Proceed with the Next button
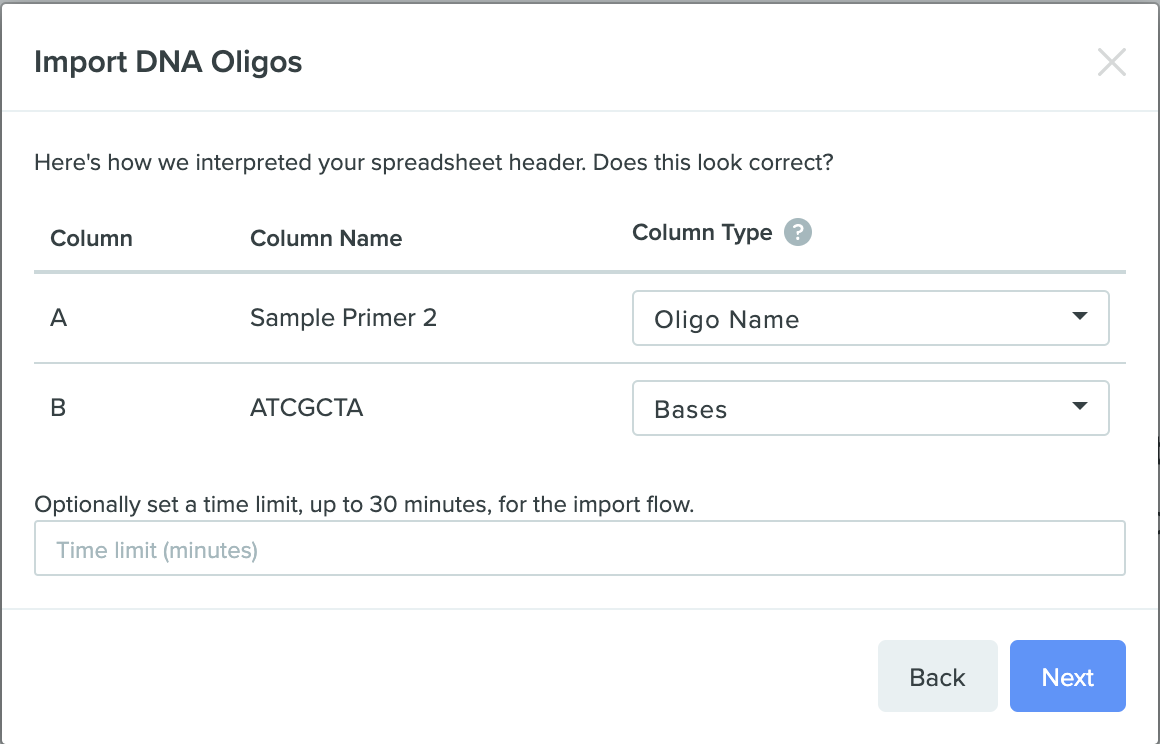1160x744 pixels. [1068, 676]
